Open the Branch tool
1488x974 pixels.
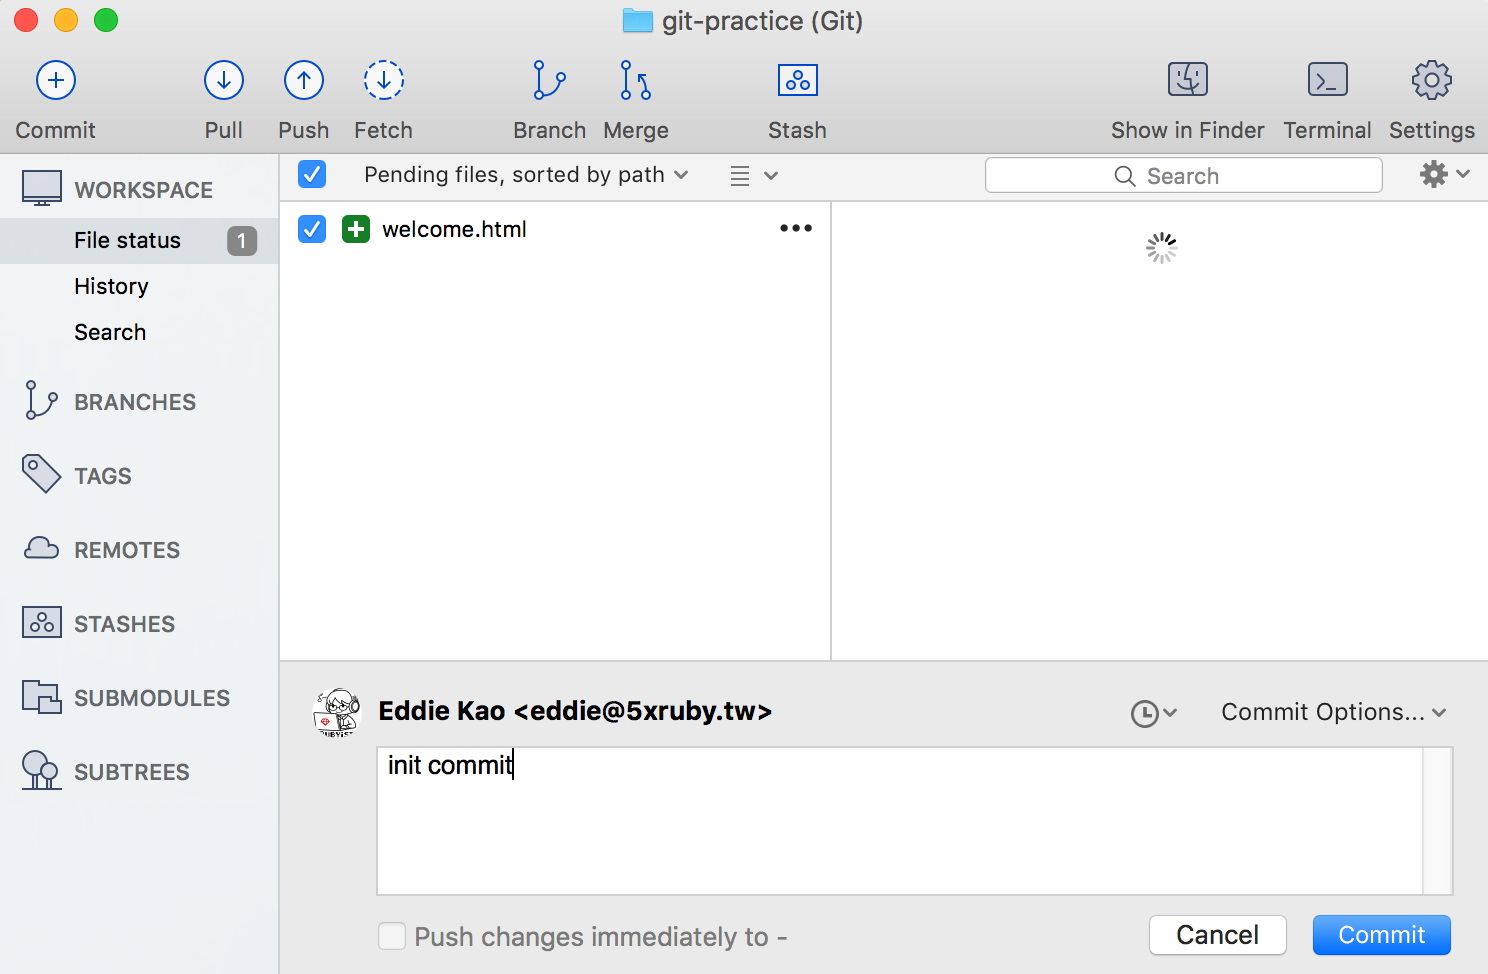(x=549, y=81)
